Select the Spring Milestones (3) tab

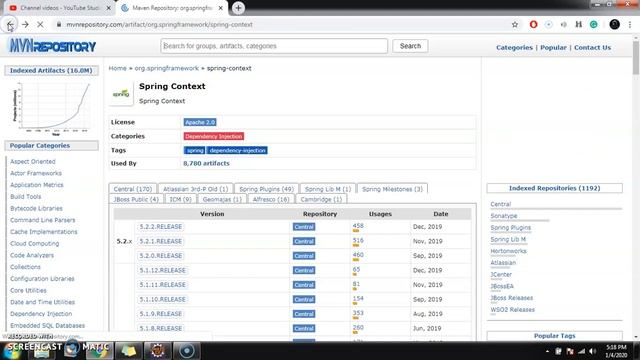(x=392, y=189)
